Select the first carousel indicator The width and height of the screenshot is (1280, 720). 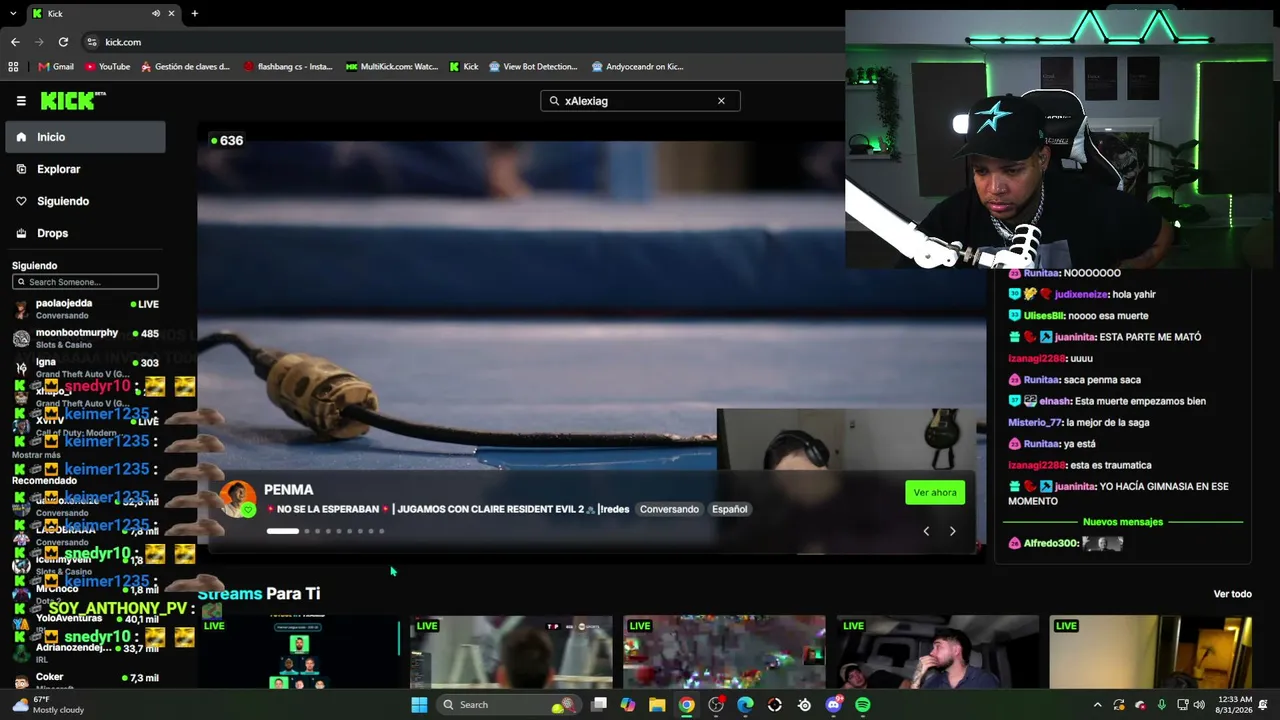click(283, 531)
